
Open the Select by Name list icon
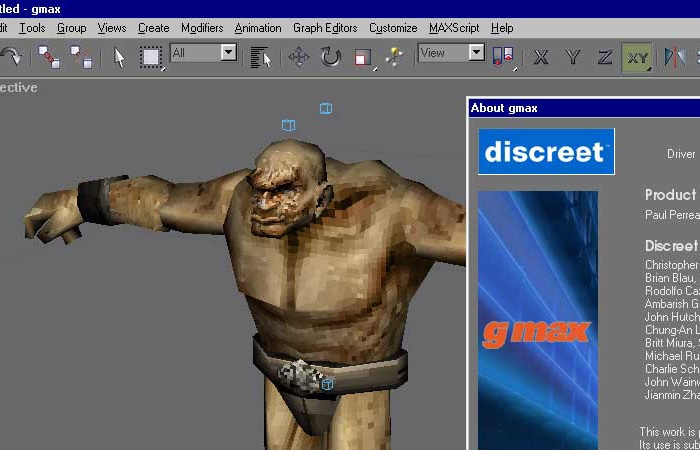click(x=261, y=57)
